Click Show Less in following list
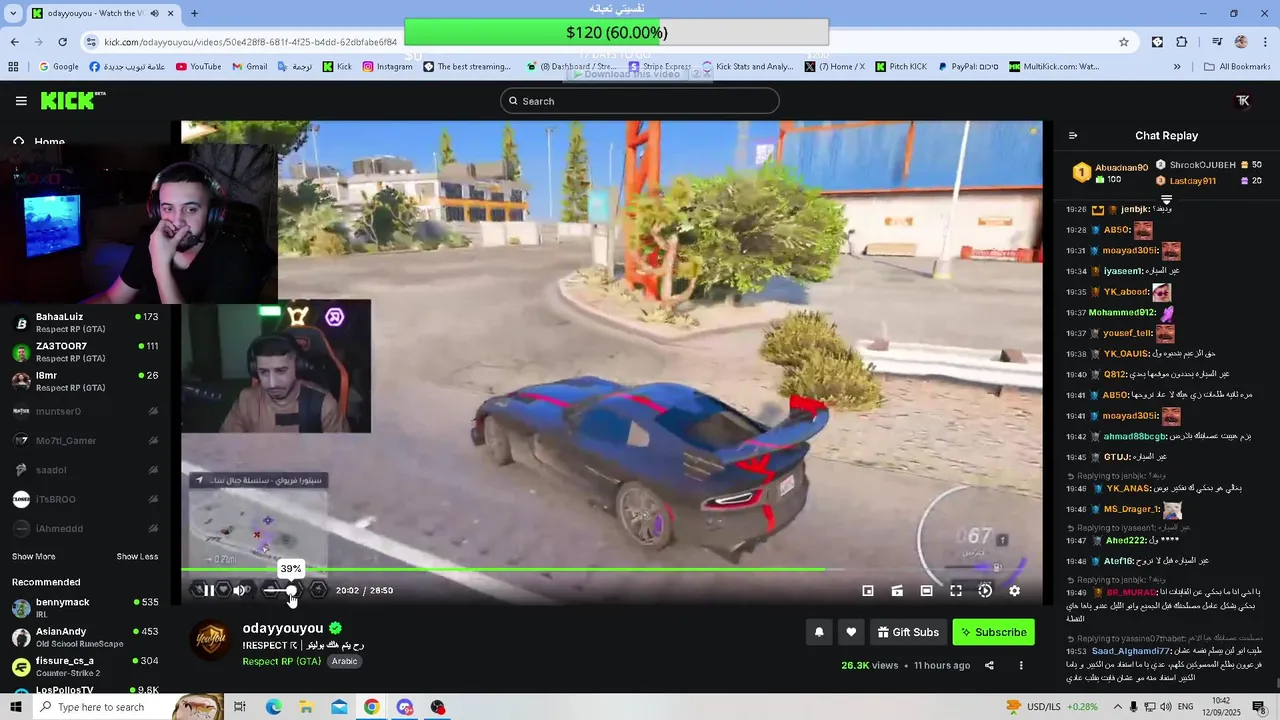 (x=137, y=557)
